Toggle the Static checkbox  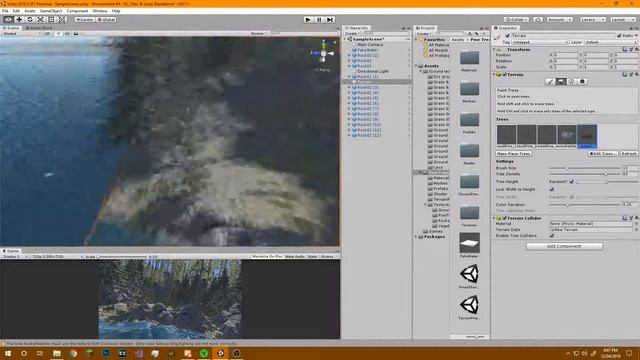pyautogui.click(x=619, y=36)
